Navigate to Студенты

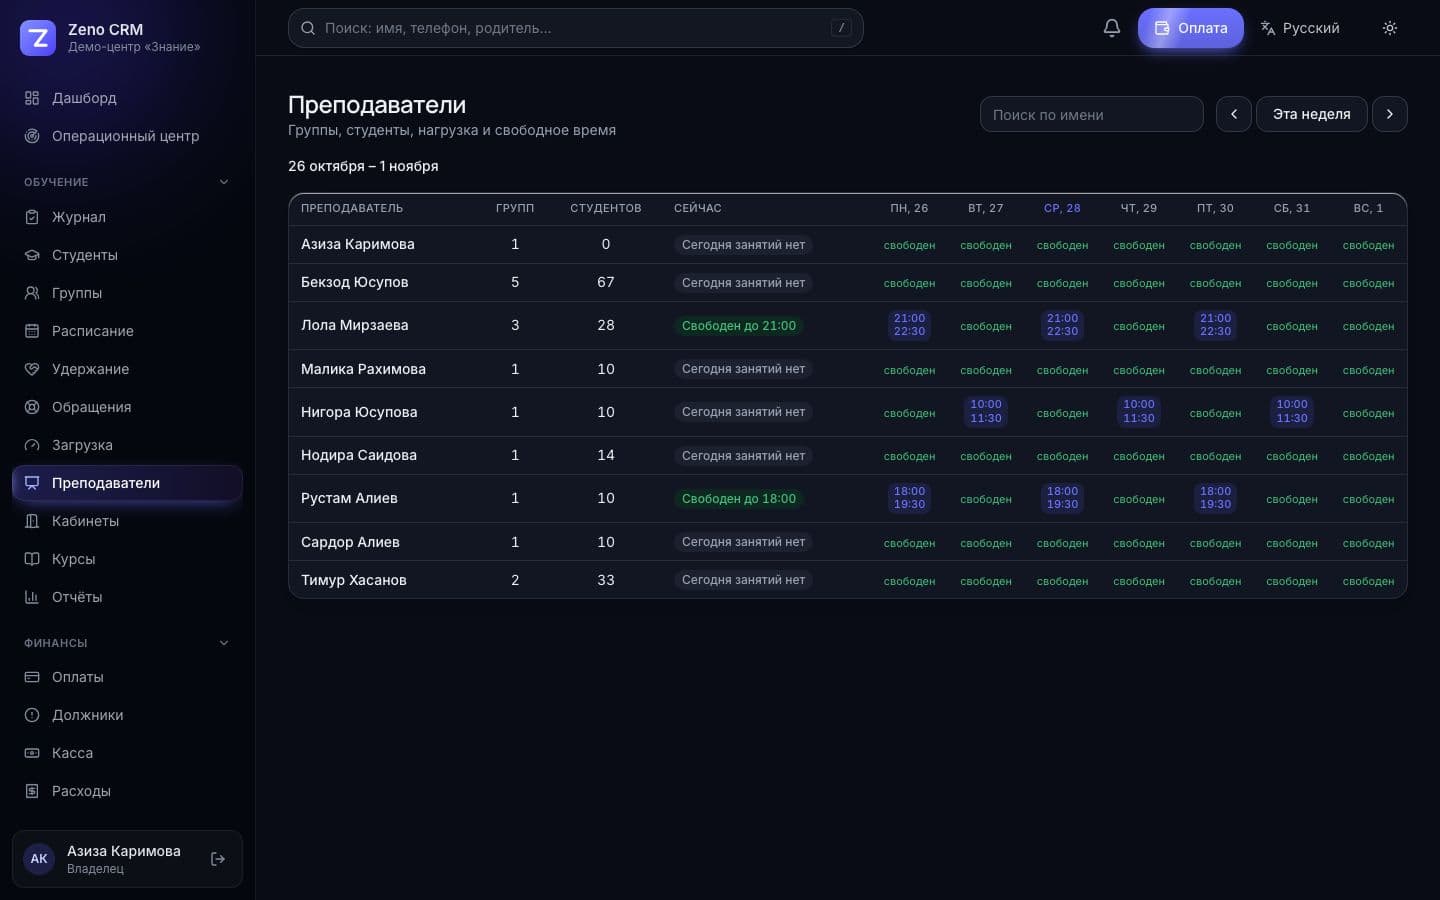[127, 255]
